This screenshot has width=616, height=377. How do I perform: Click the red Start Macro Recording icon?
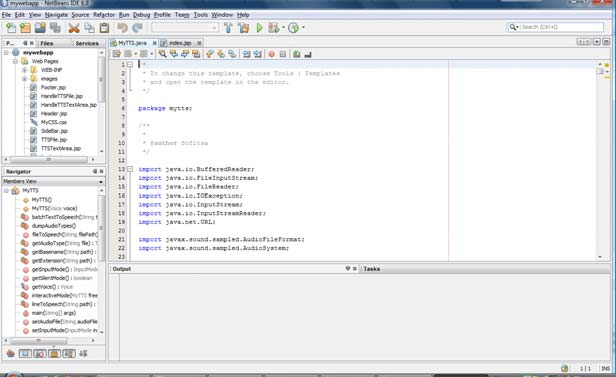271,54
